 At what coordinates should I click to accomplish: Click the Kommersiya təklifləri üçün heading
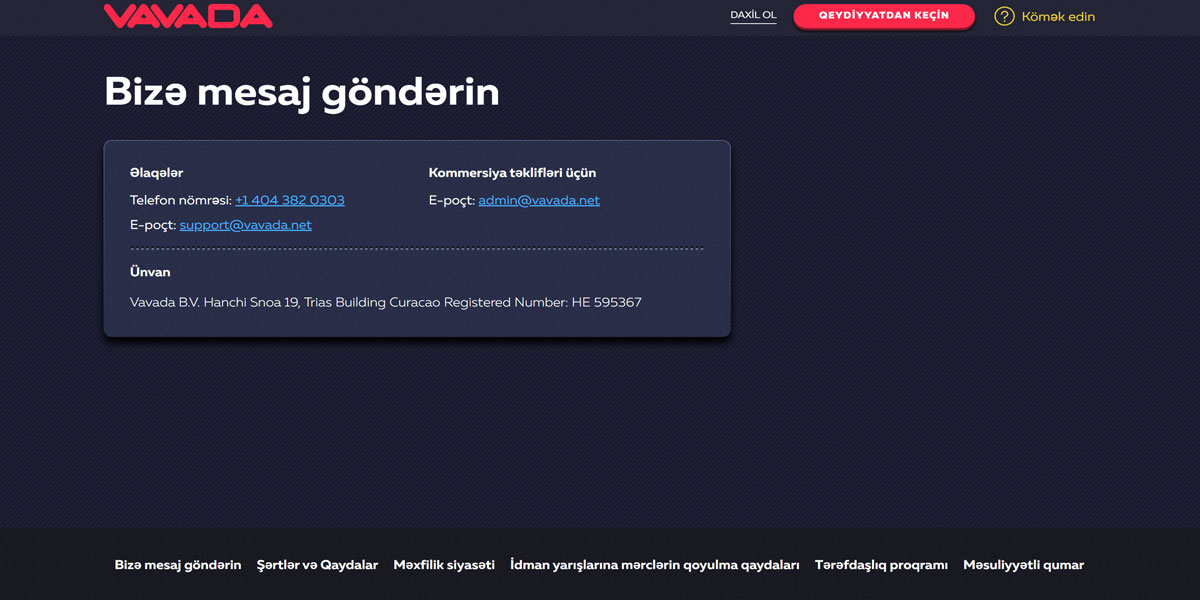512,172
